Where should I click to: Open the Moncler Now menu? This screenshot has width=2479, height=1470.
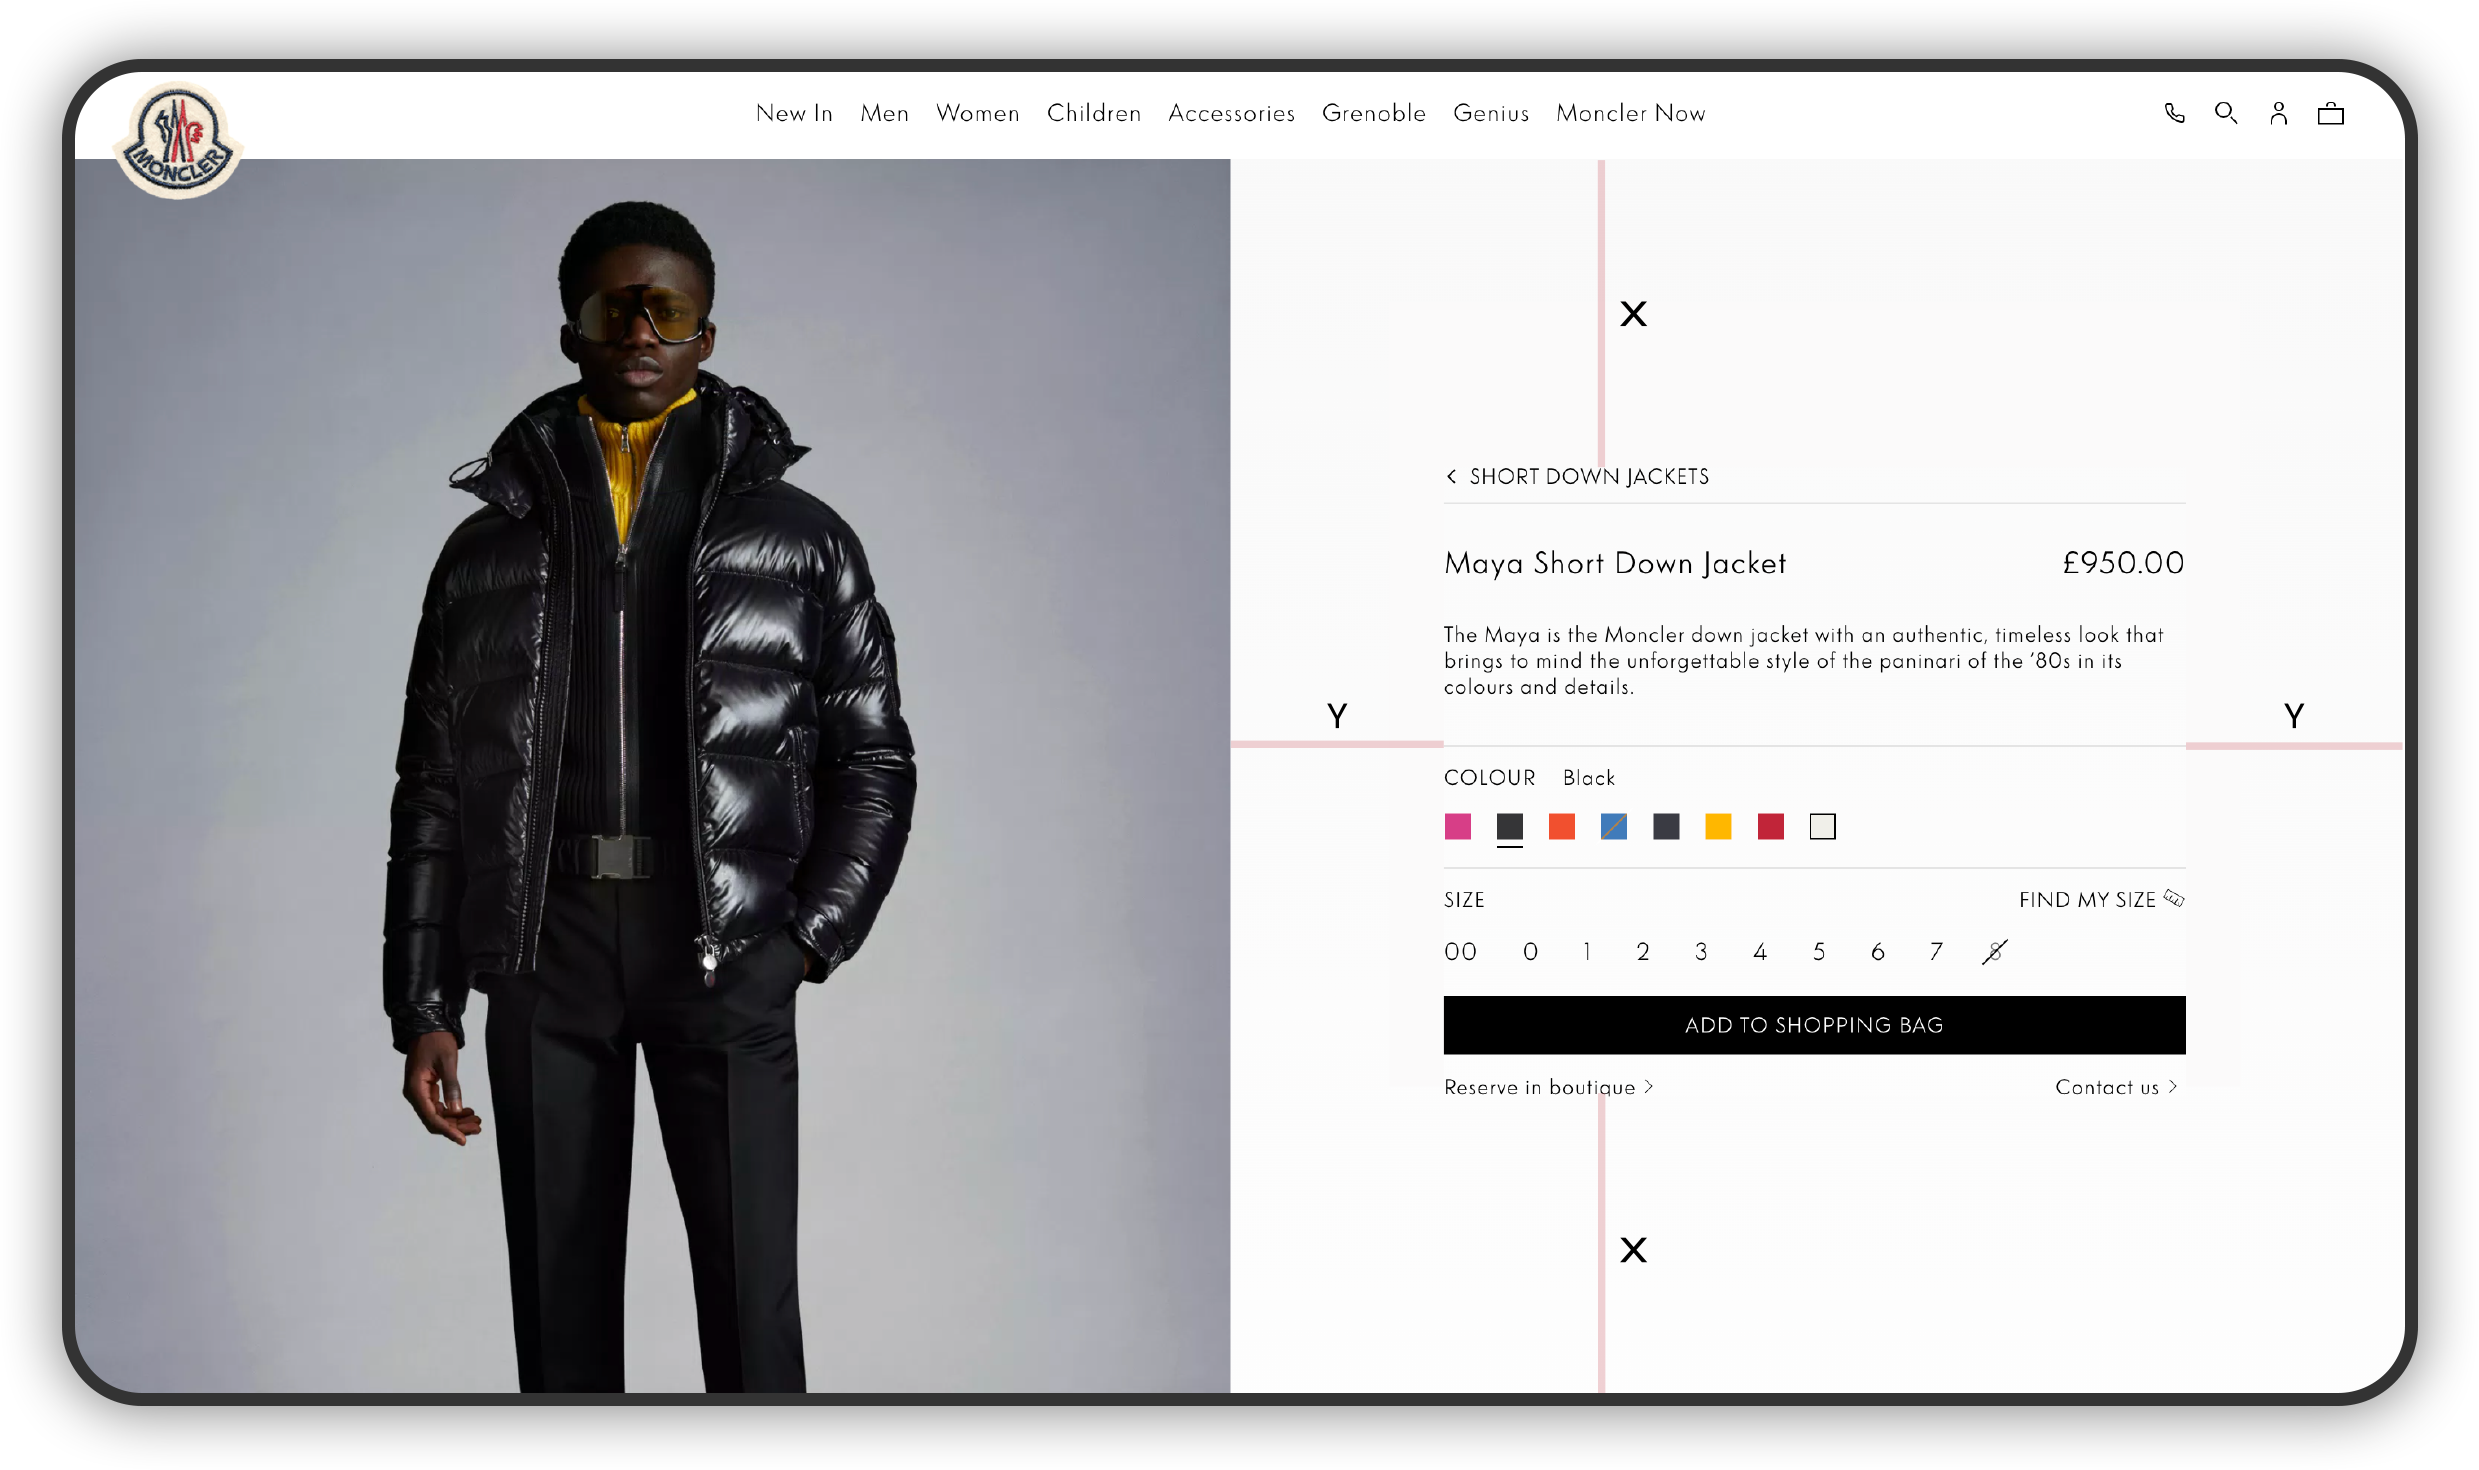tap(1630, 113)
